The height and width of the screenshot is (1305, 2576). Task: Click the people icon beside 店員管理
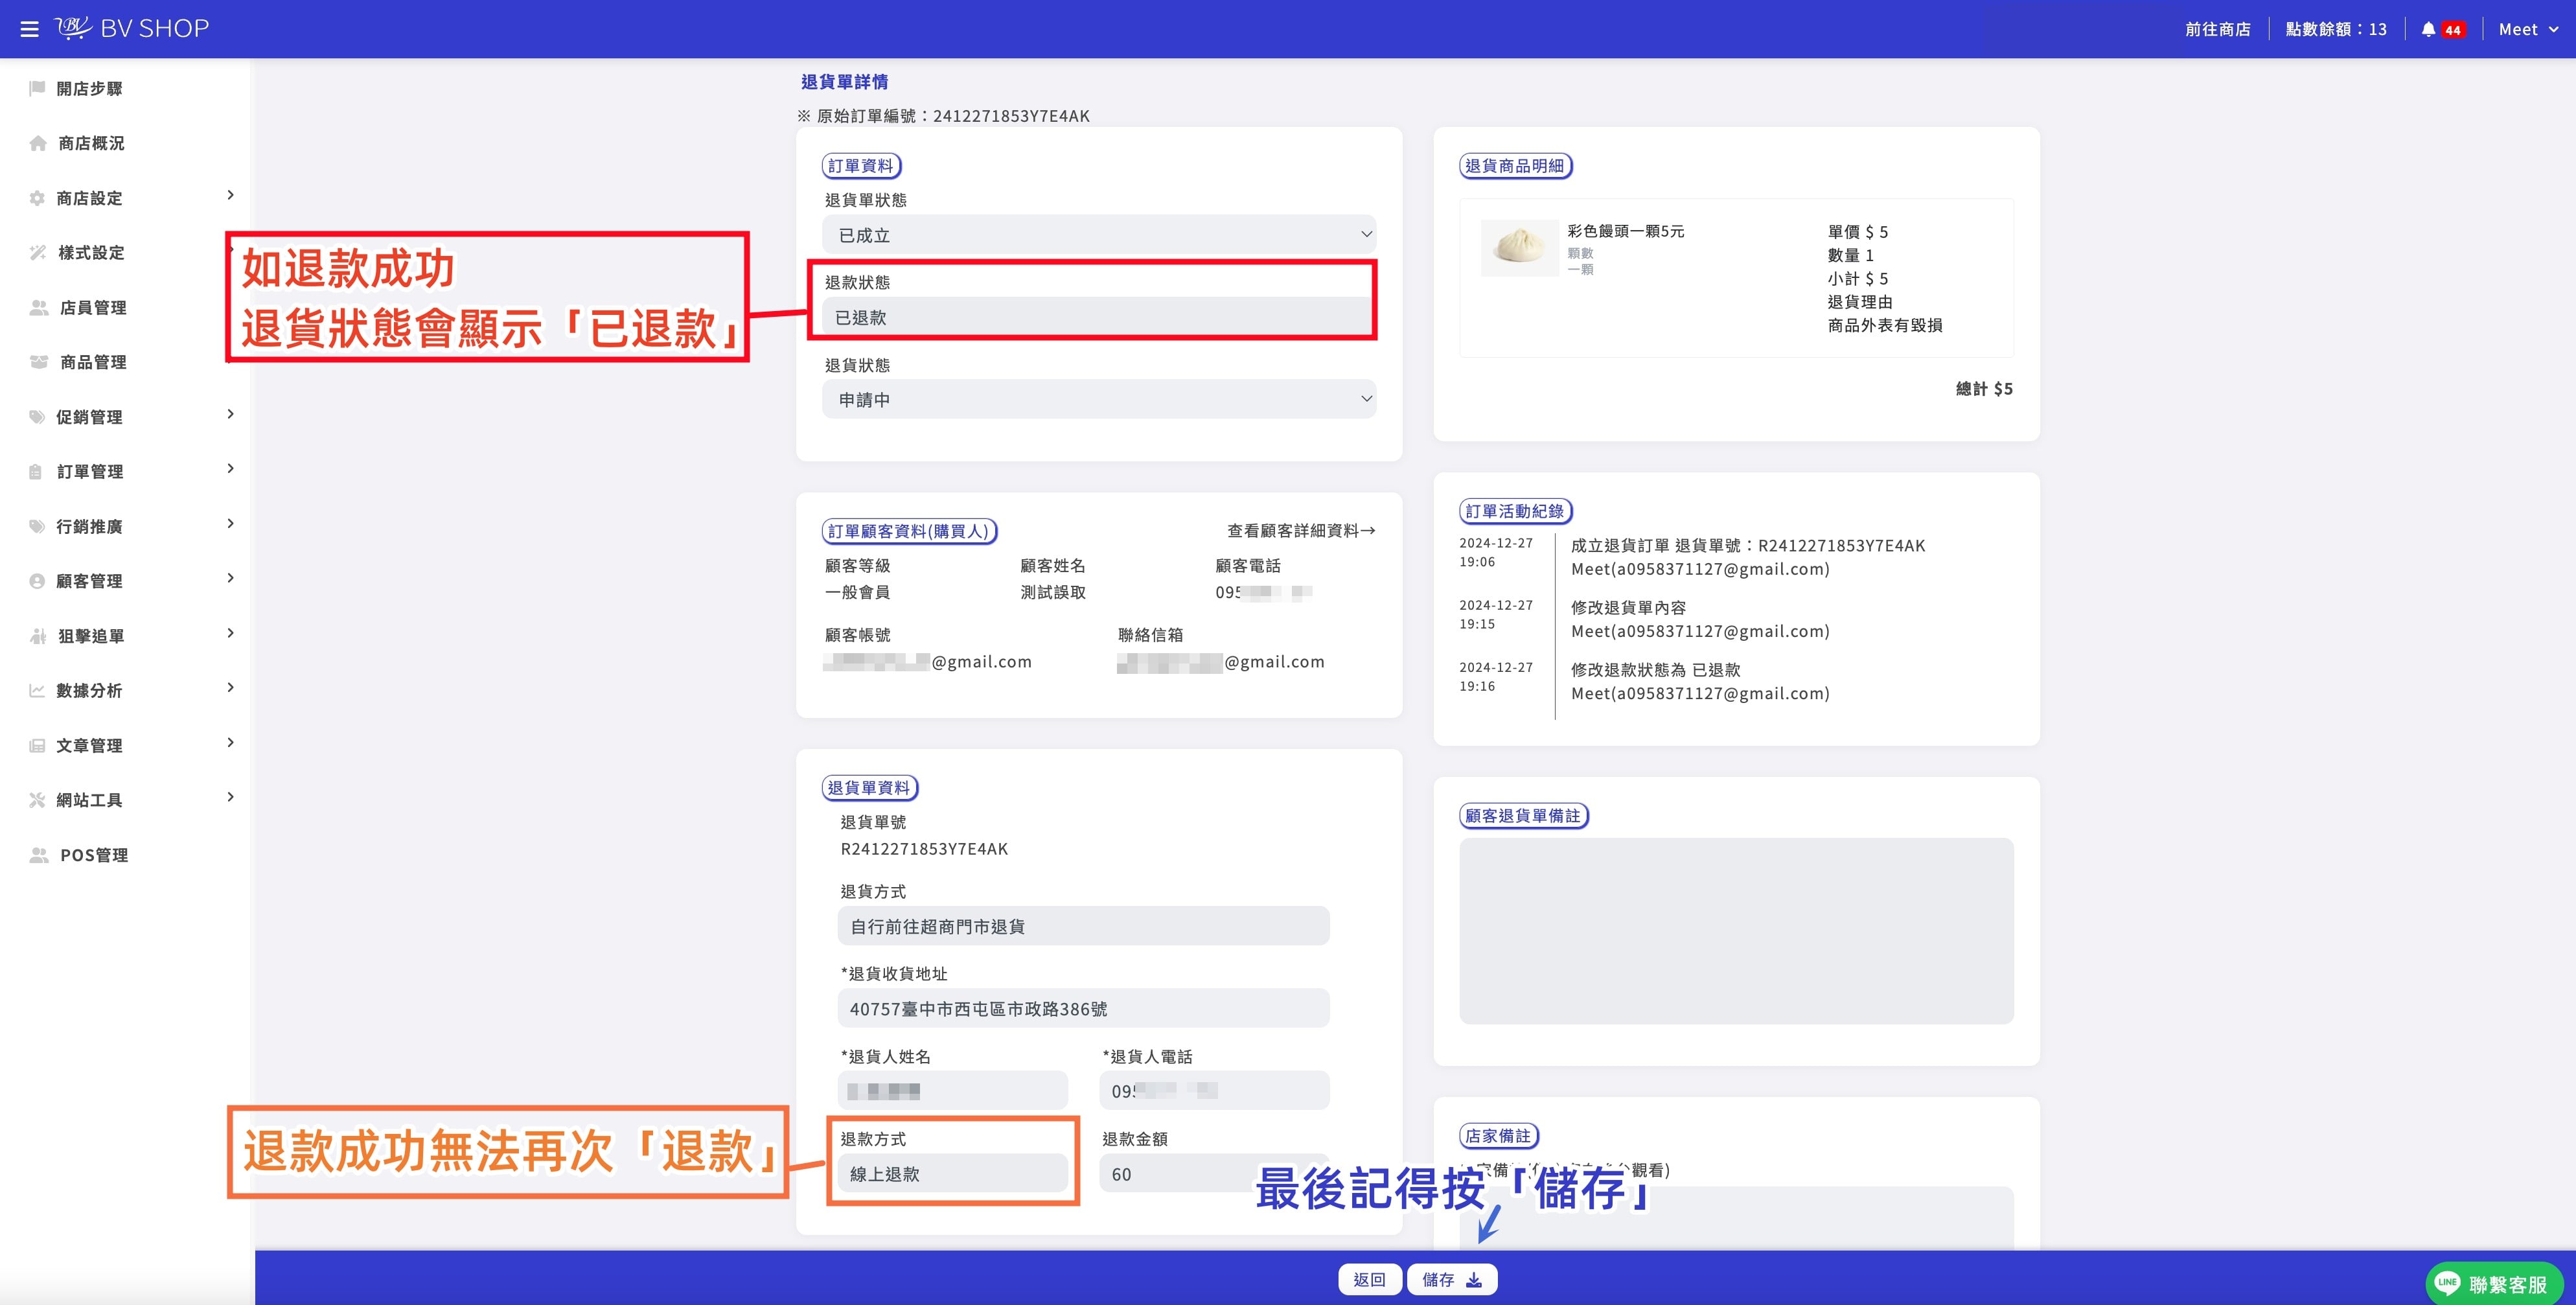pyautogui.click(x=39, y=307)
